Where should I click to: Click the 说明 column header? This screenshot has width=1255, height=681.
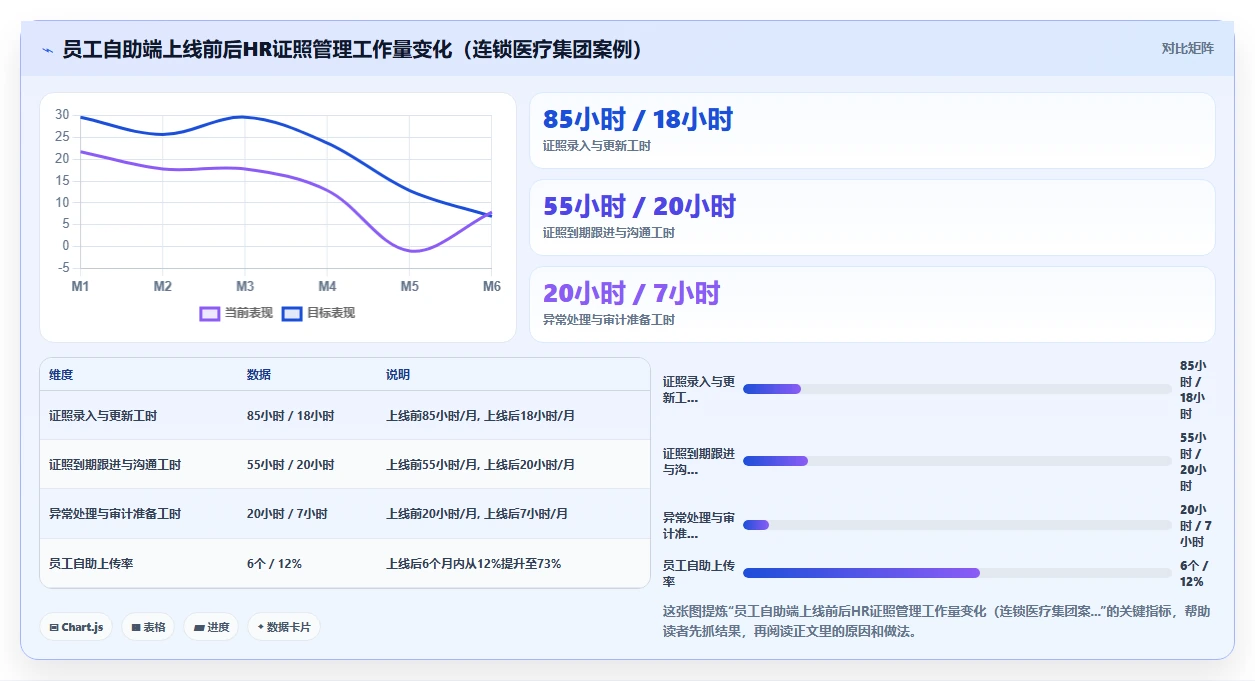point(398,375)
